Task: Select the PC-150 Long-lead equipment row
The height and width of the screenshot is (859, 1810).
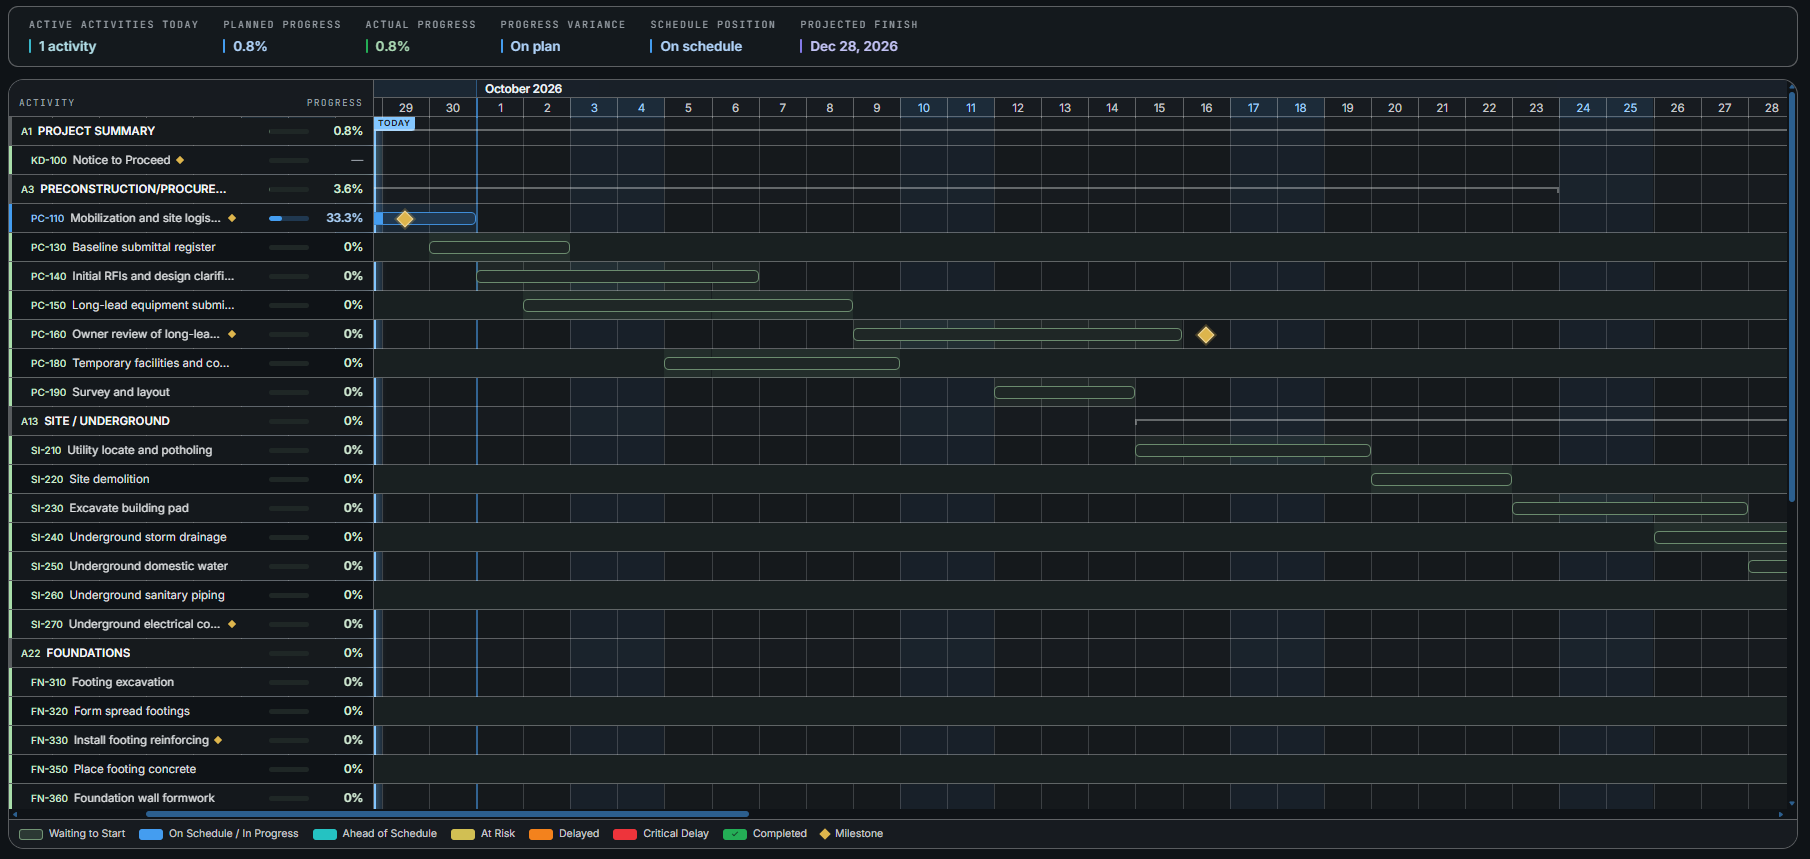Action: [191, 305]
